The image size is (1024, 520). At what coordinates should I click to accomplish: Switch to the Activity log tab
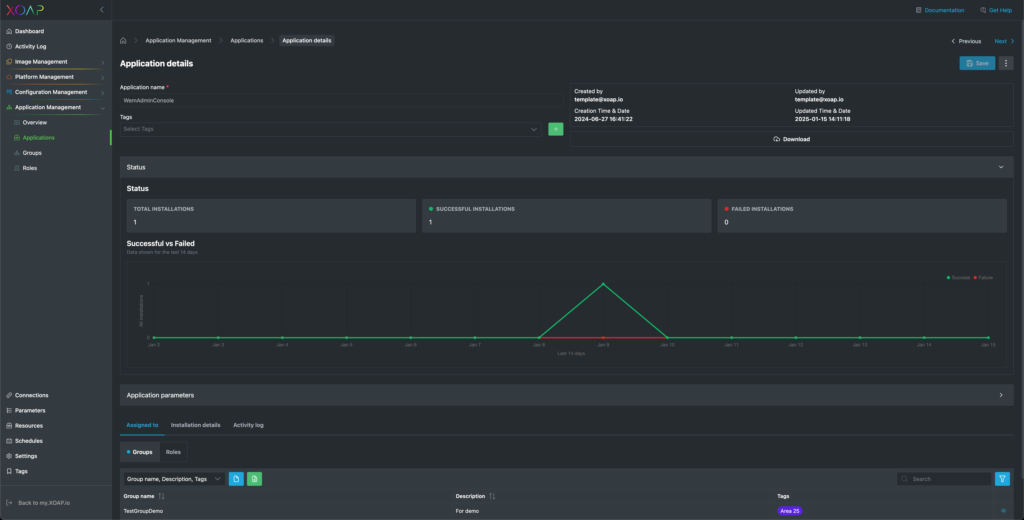click(x=248, y=425)
